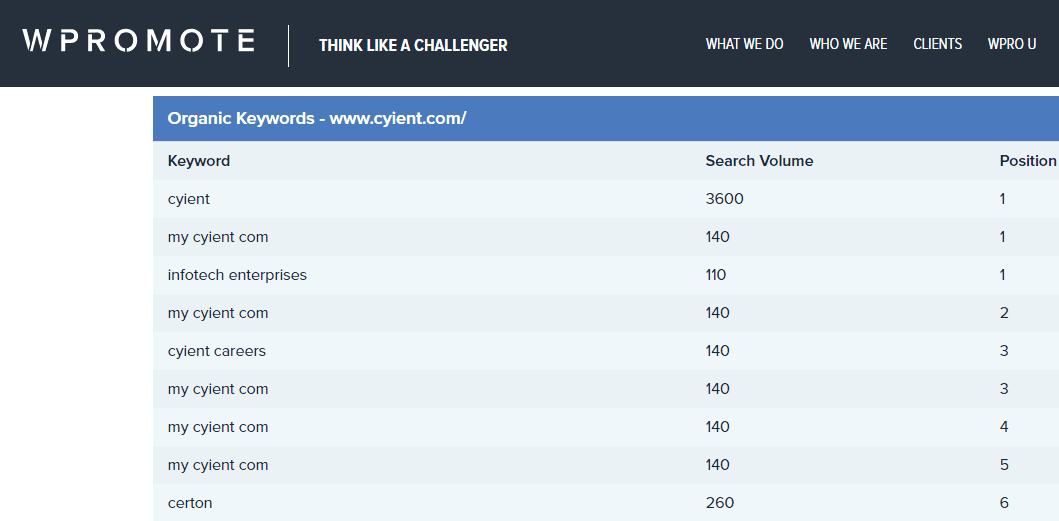Sort by the Search Volume column header
Image resolution: width=1059 pixels, height=521 pixels.
[759, 161]
